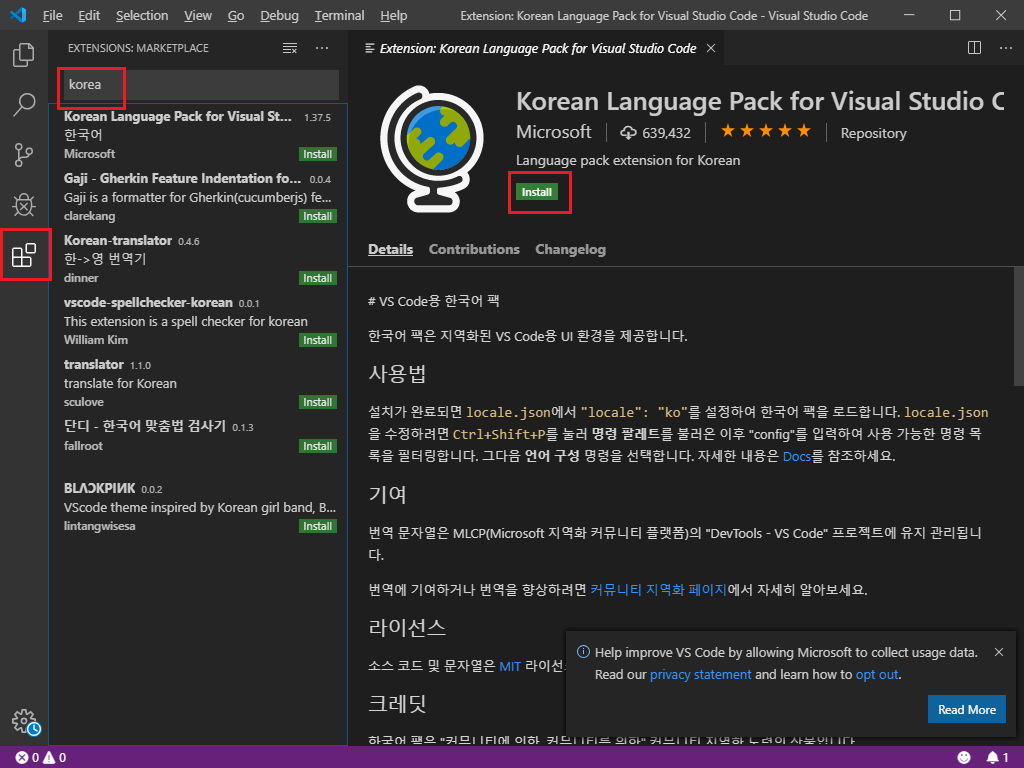Image resolution: width=1024 pixels, height=768 pixels.
Task: Select Gaji - Gherkin Feature Indentation entry
Action: click(x=198, y=197)
